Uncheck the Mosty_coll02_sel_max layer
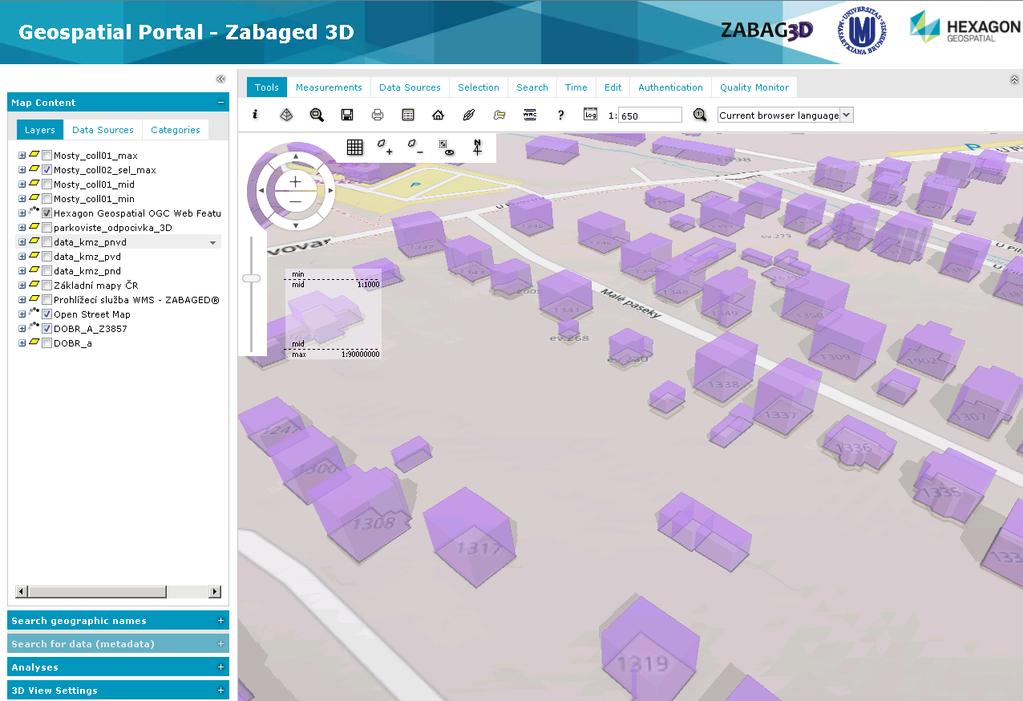The width and height of the screenshot is (1023, 701). click(47, 170)
